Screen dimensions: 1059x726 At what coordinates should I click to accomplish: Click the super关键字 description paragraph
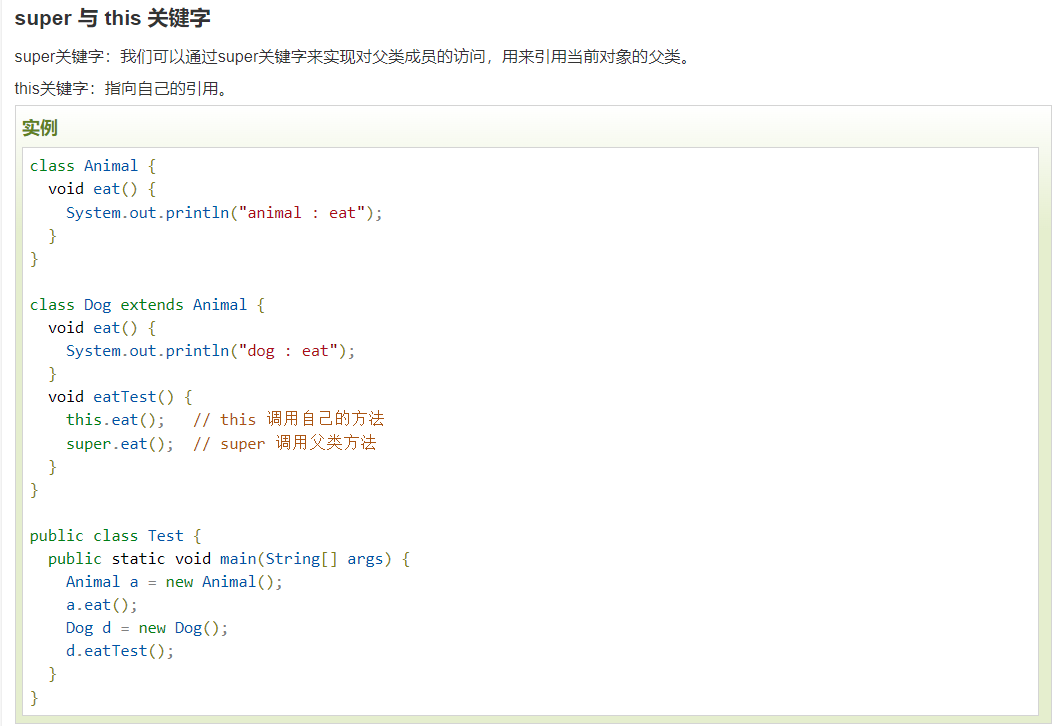click(352, 57)
